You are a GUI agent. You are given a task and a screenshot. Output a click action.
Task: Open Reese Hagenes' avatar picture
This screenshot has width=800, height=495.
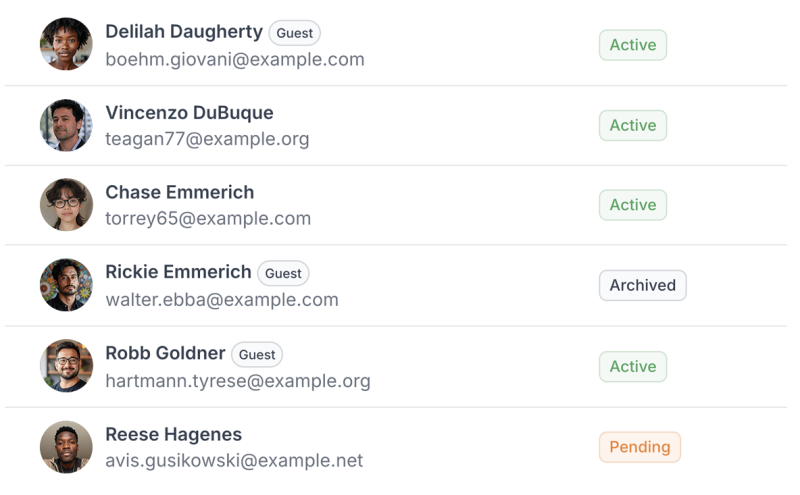pyautogui.click(x=66, y=447)
